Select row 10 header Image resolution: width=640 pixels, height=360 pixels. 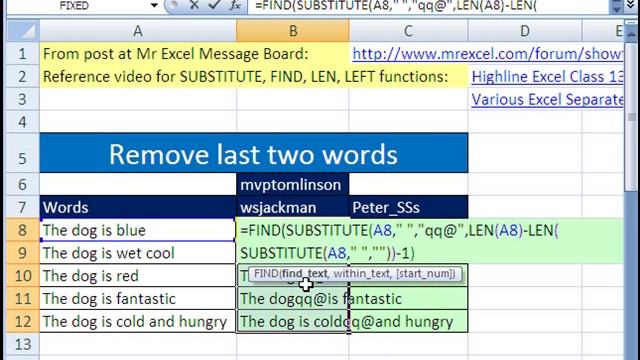[23, 276]
